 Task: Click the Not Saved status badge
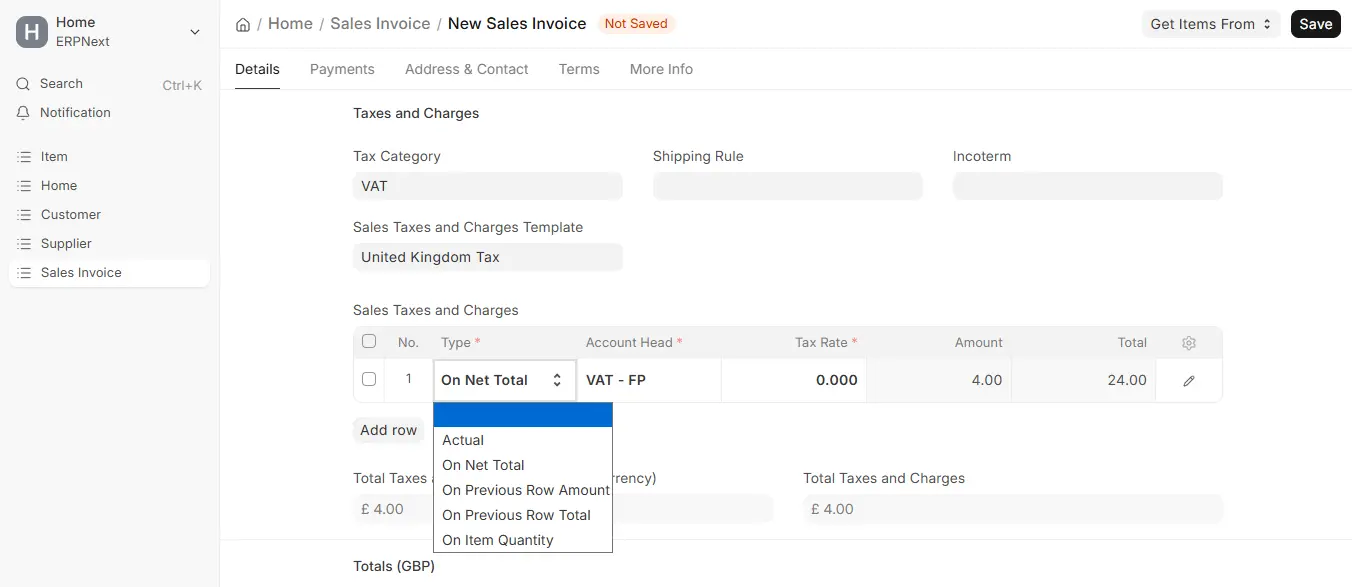[x=636, y=23]
